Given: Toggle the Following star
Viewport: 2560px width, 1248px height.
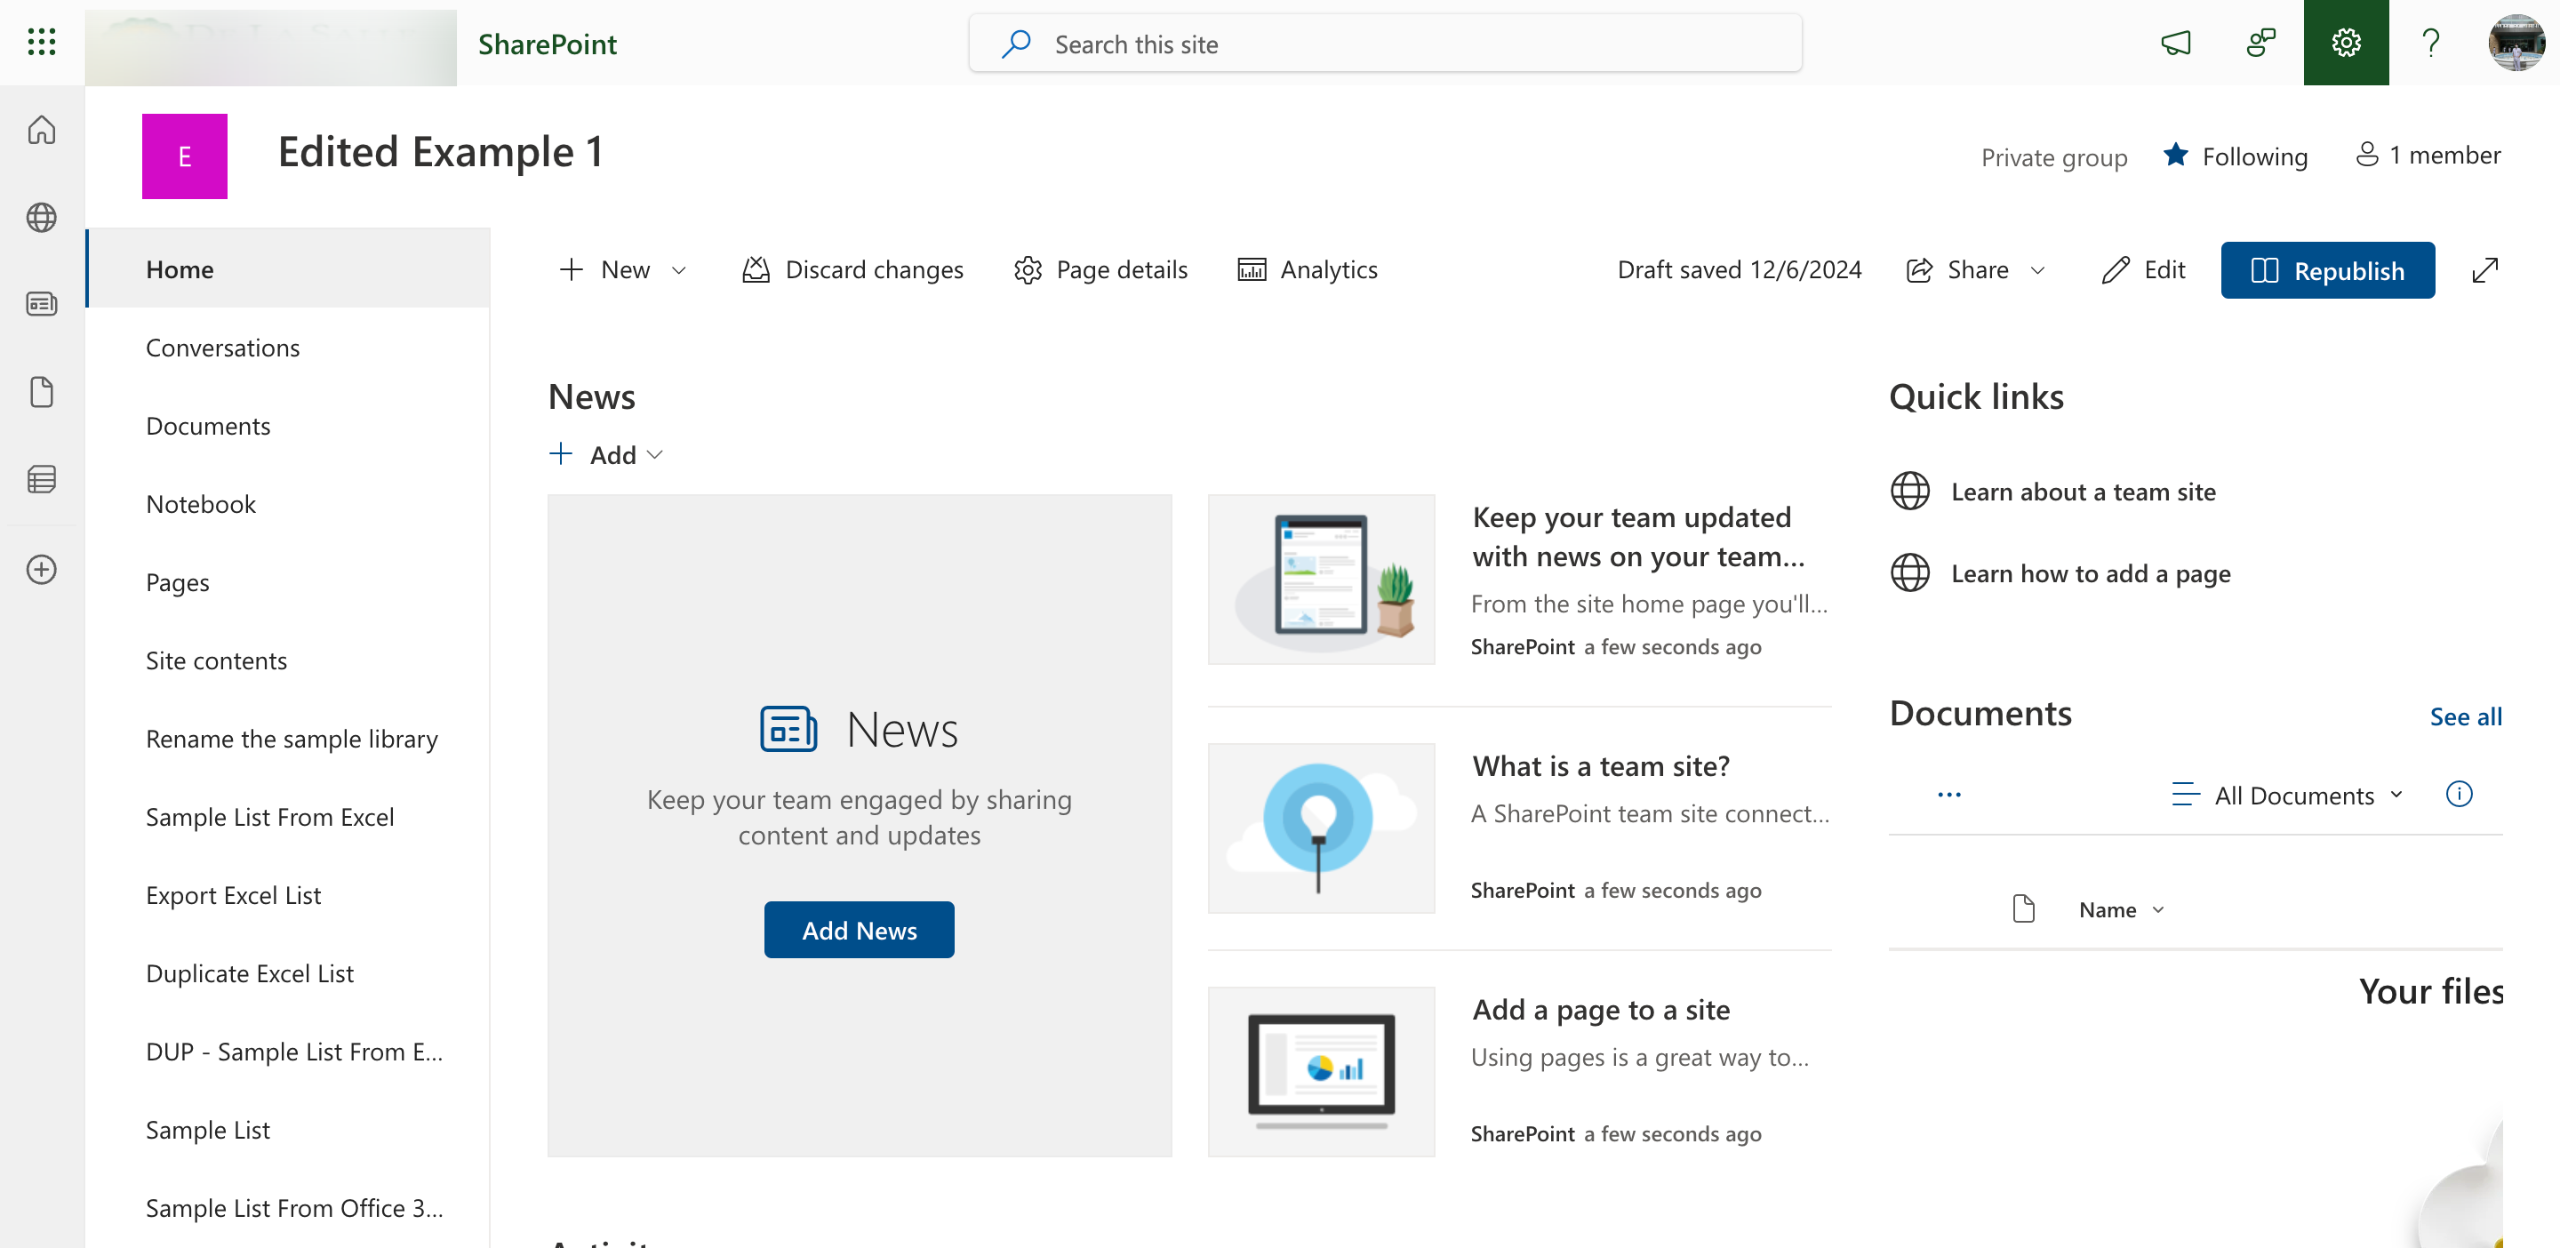Looking at the screenshot, I should 2176,156.
